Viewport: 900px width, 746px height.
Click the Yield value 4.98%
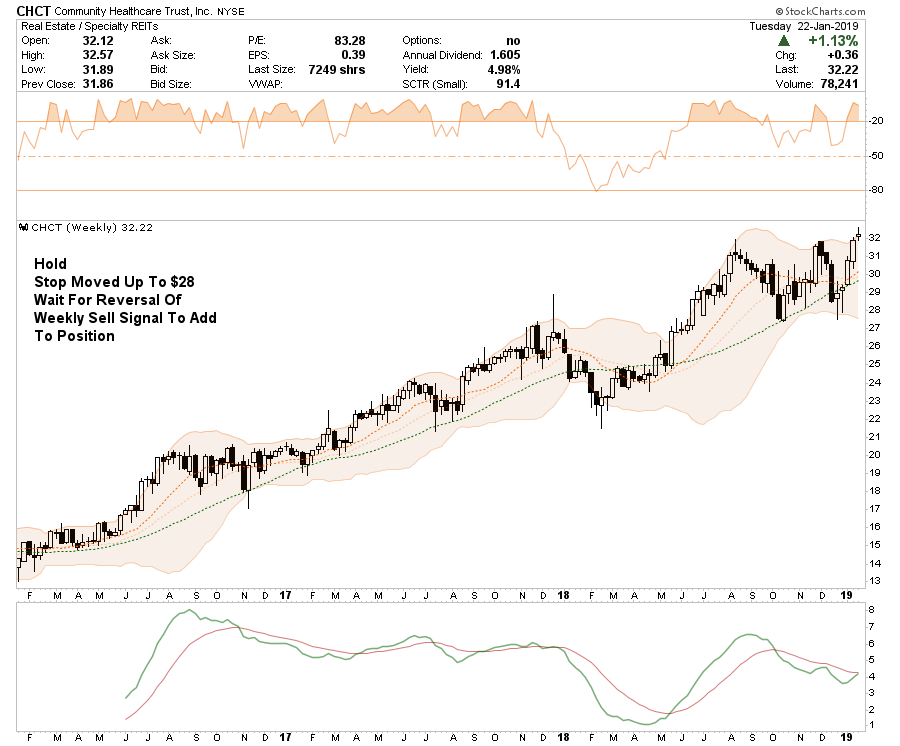[x=504, y=69]
